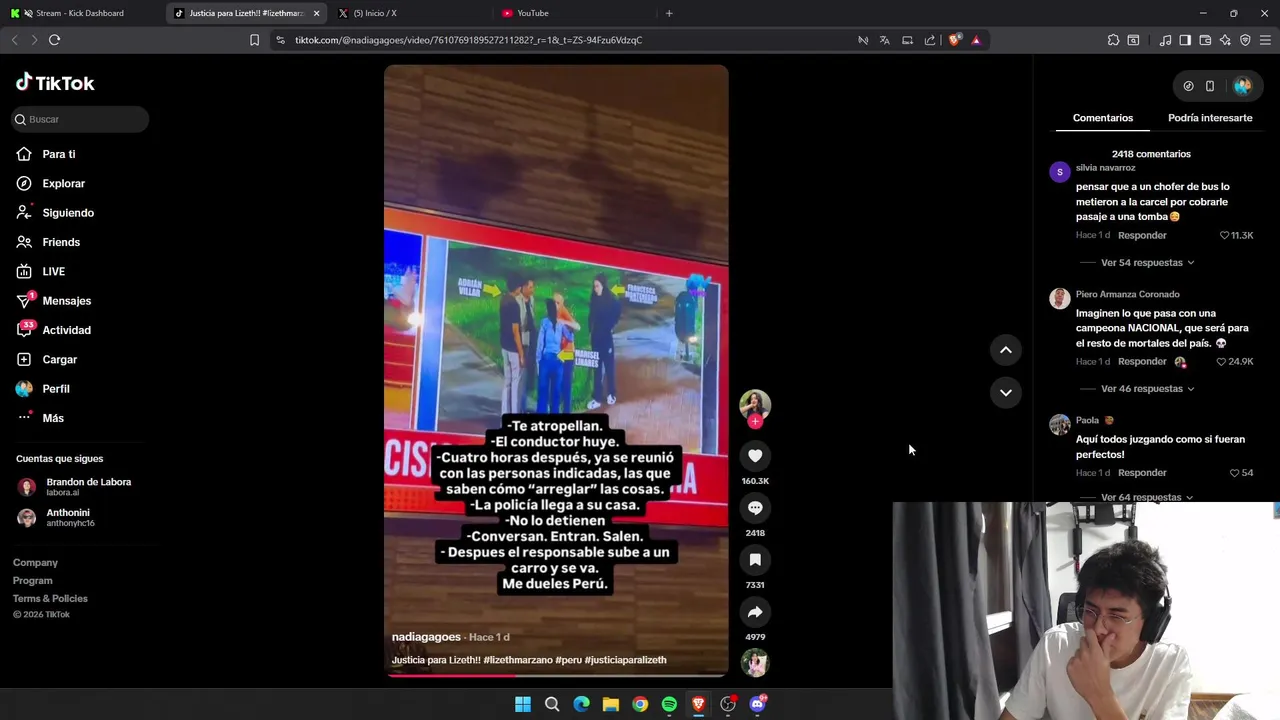Go to the next video with the down arrow
Screen dimensions: 1280x720
click(1006, 392)
